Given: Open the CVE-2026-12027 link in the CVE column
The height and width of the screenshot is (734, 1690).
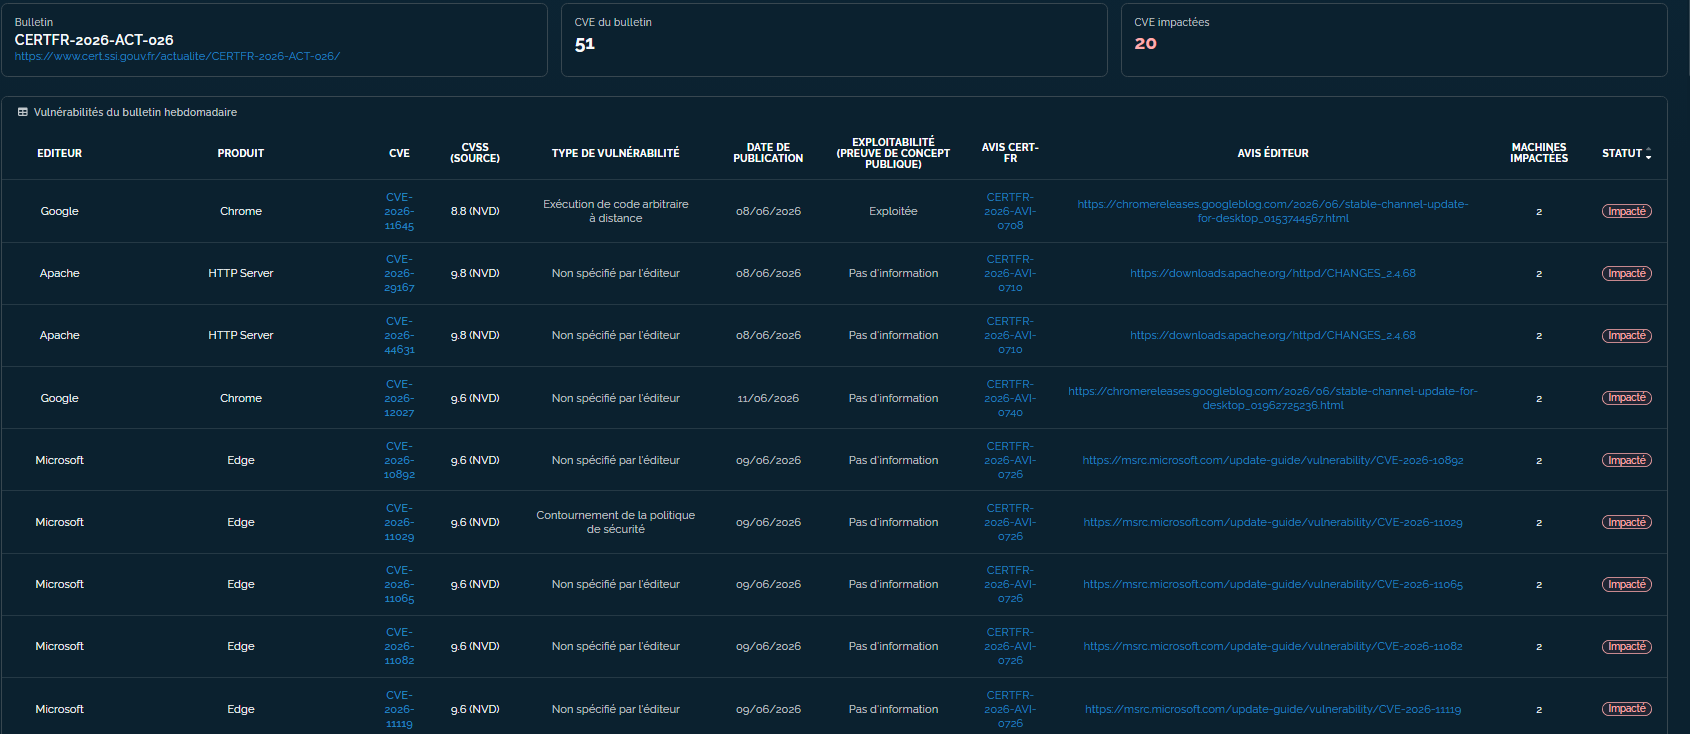Looking at the screenshot, I should [399, 398].
